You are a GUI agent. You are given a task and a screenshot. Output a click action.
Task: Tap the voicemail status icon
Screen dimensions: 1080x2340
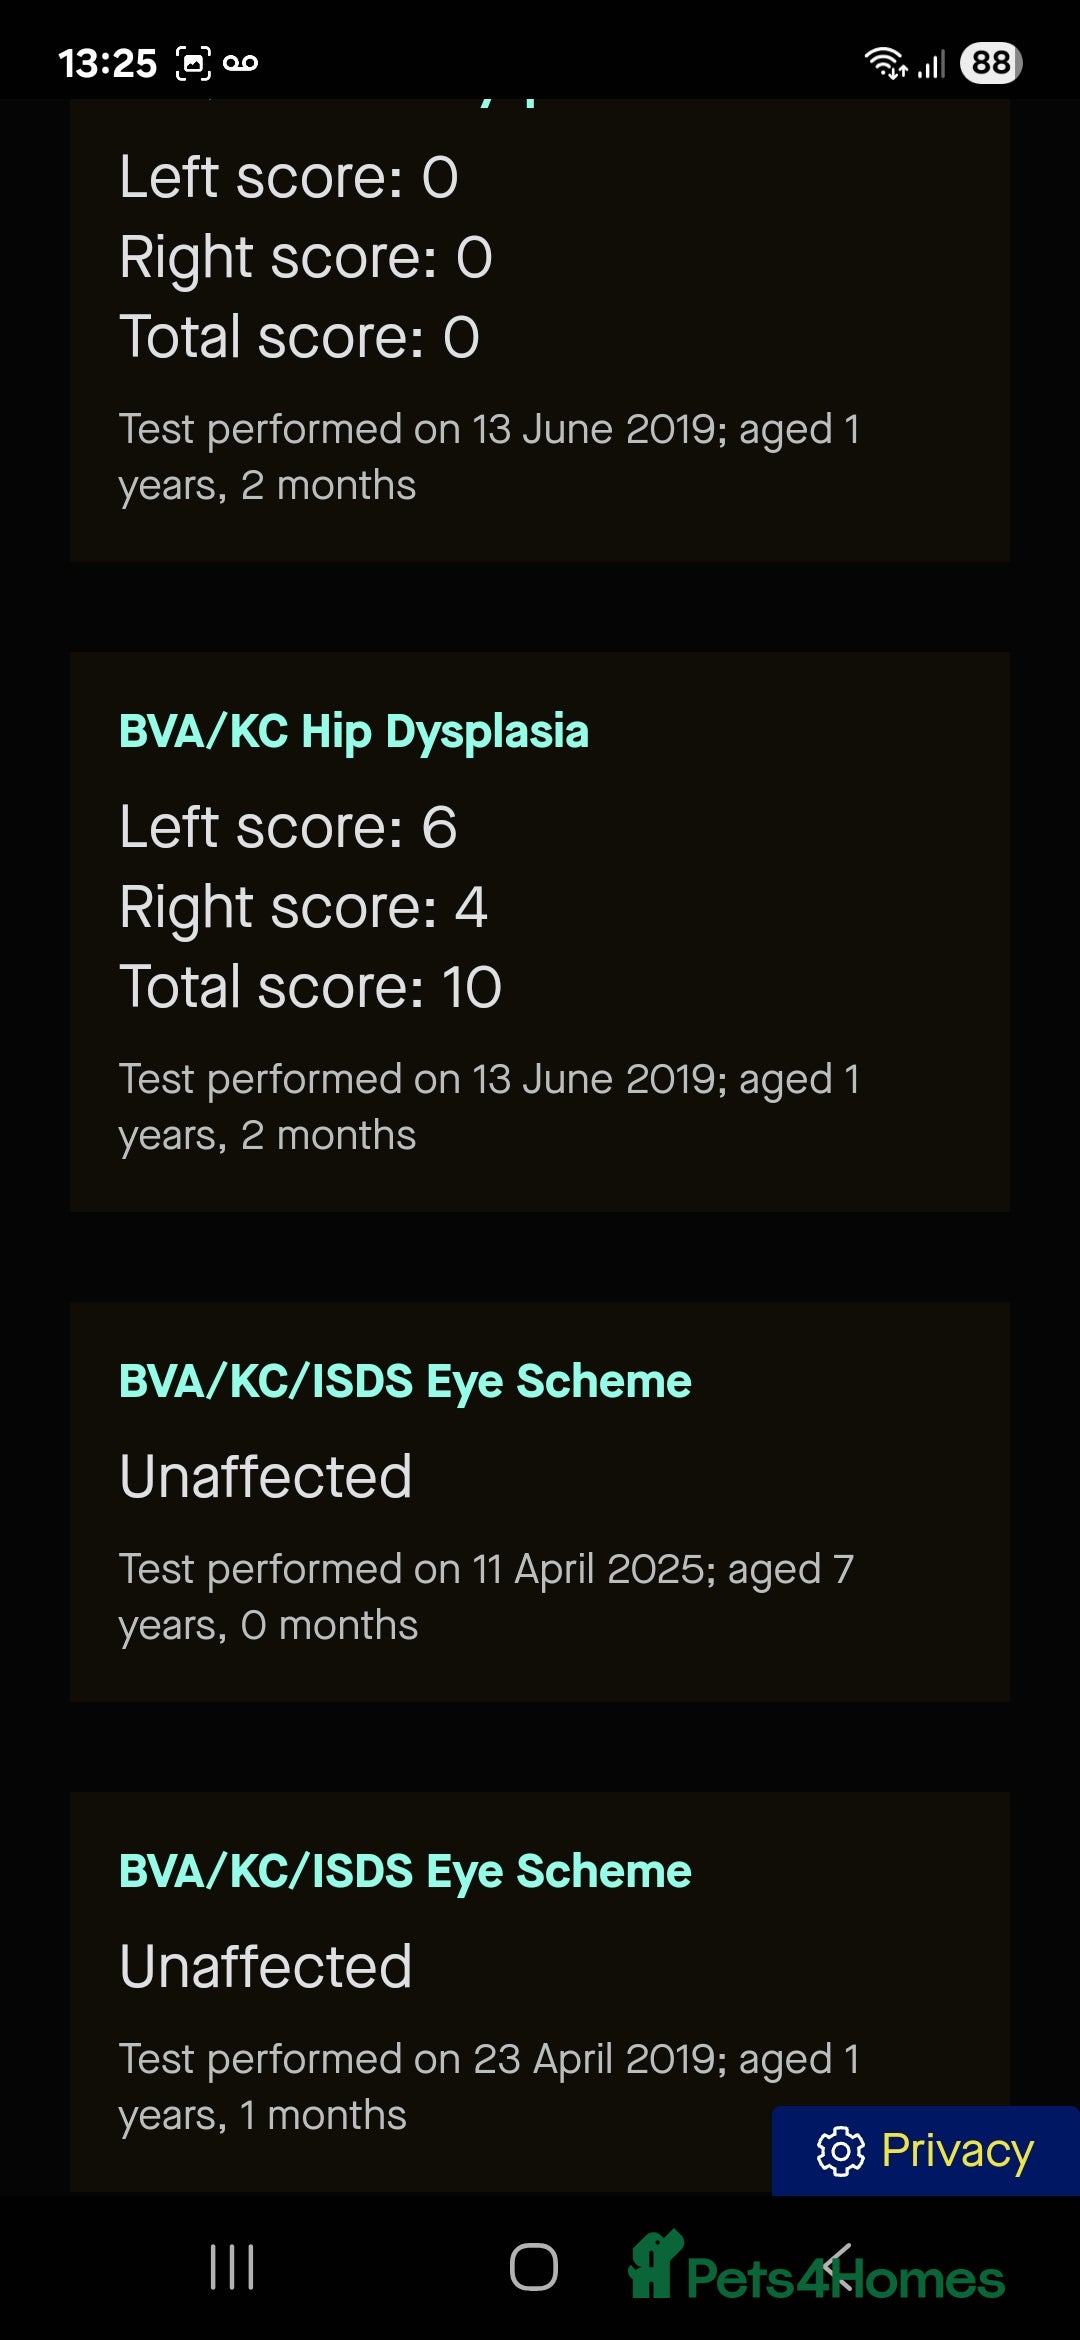(240, 63)
